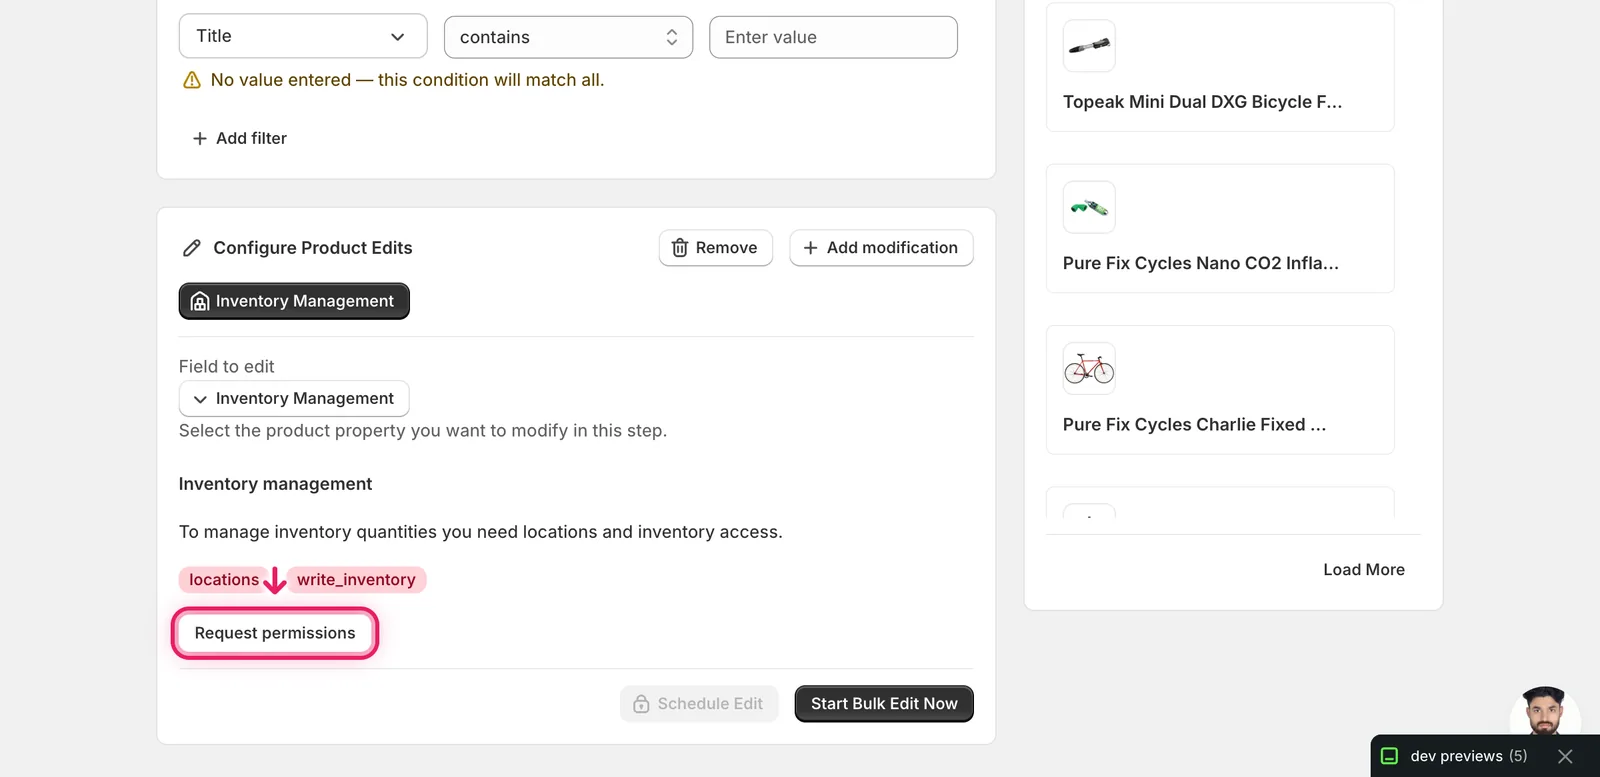Click the Schedule Edit button
Image resolution: width=1600 pixels, height=777 pixels.
pos(699,704)
